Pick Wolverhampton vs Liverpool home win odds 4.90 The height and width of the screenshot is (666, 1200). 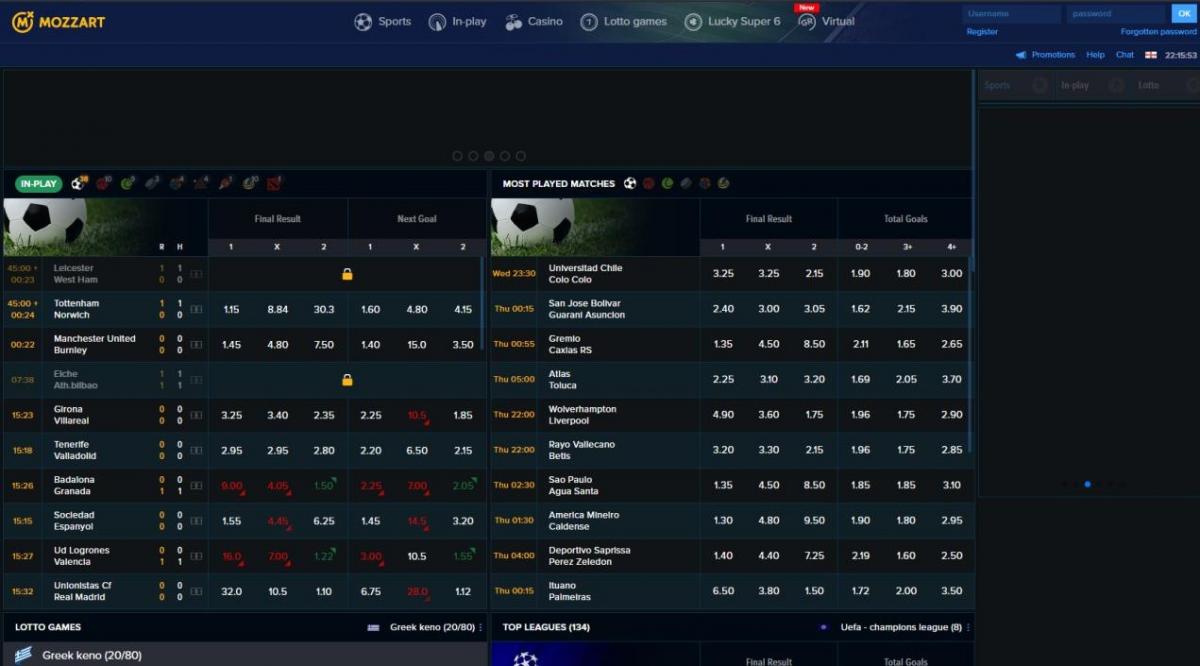(x=723, y=415)
